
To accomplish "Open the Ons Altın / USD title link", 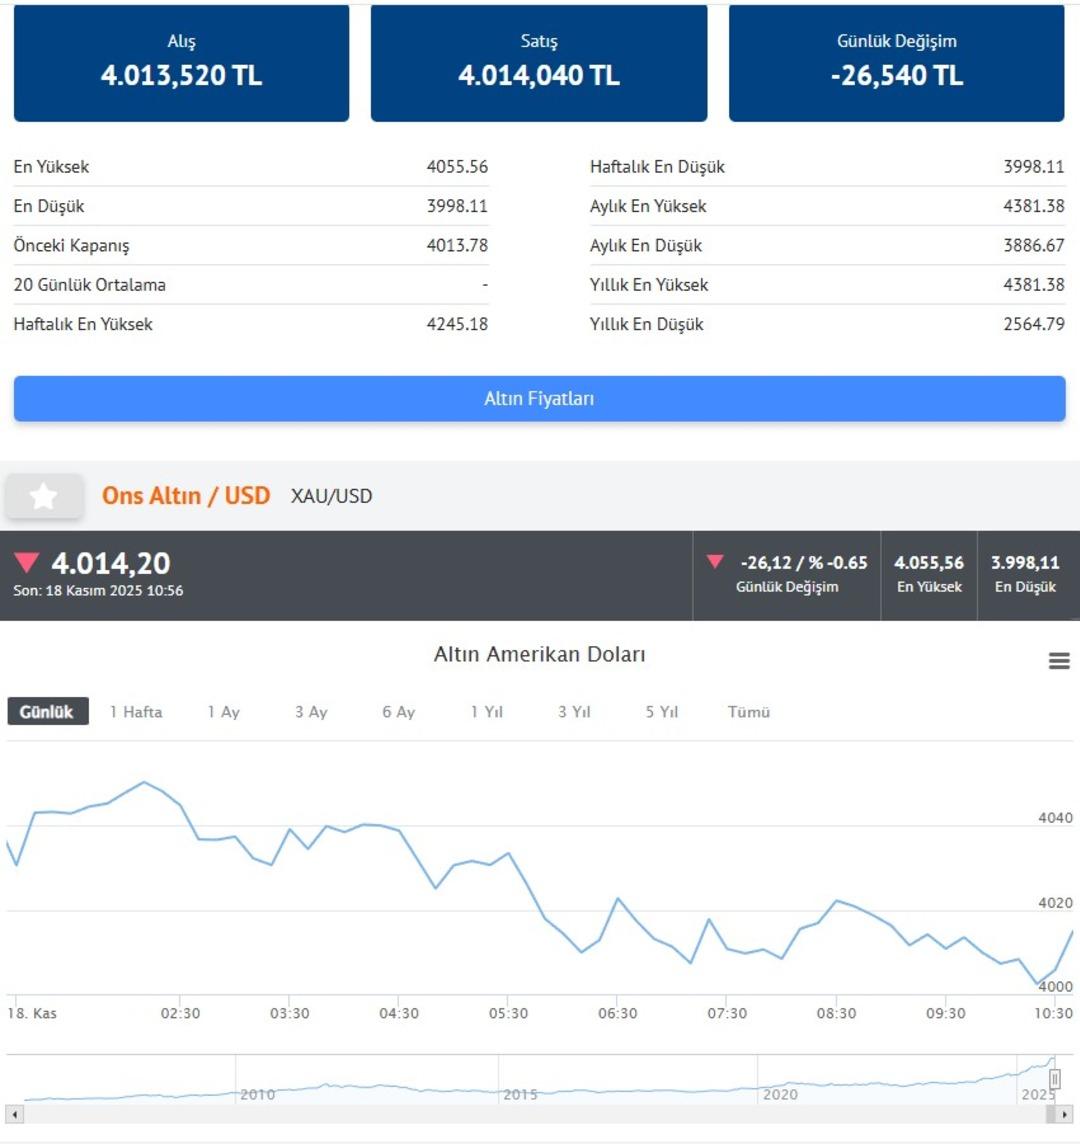I will click(x=186, y=496).
